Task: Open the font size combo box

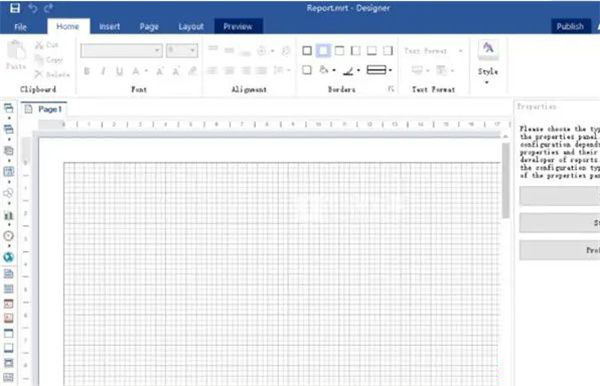Action: (x=182, y=50)
